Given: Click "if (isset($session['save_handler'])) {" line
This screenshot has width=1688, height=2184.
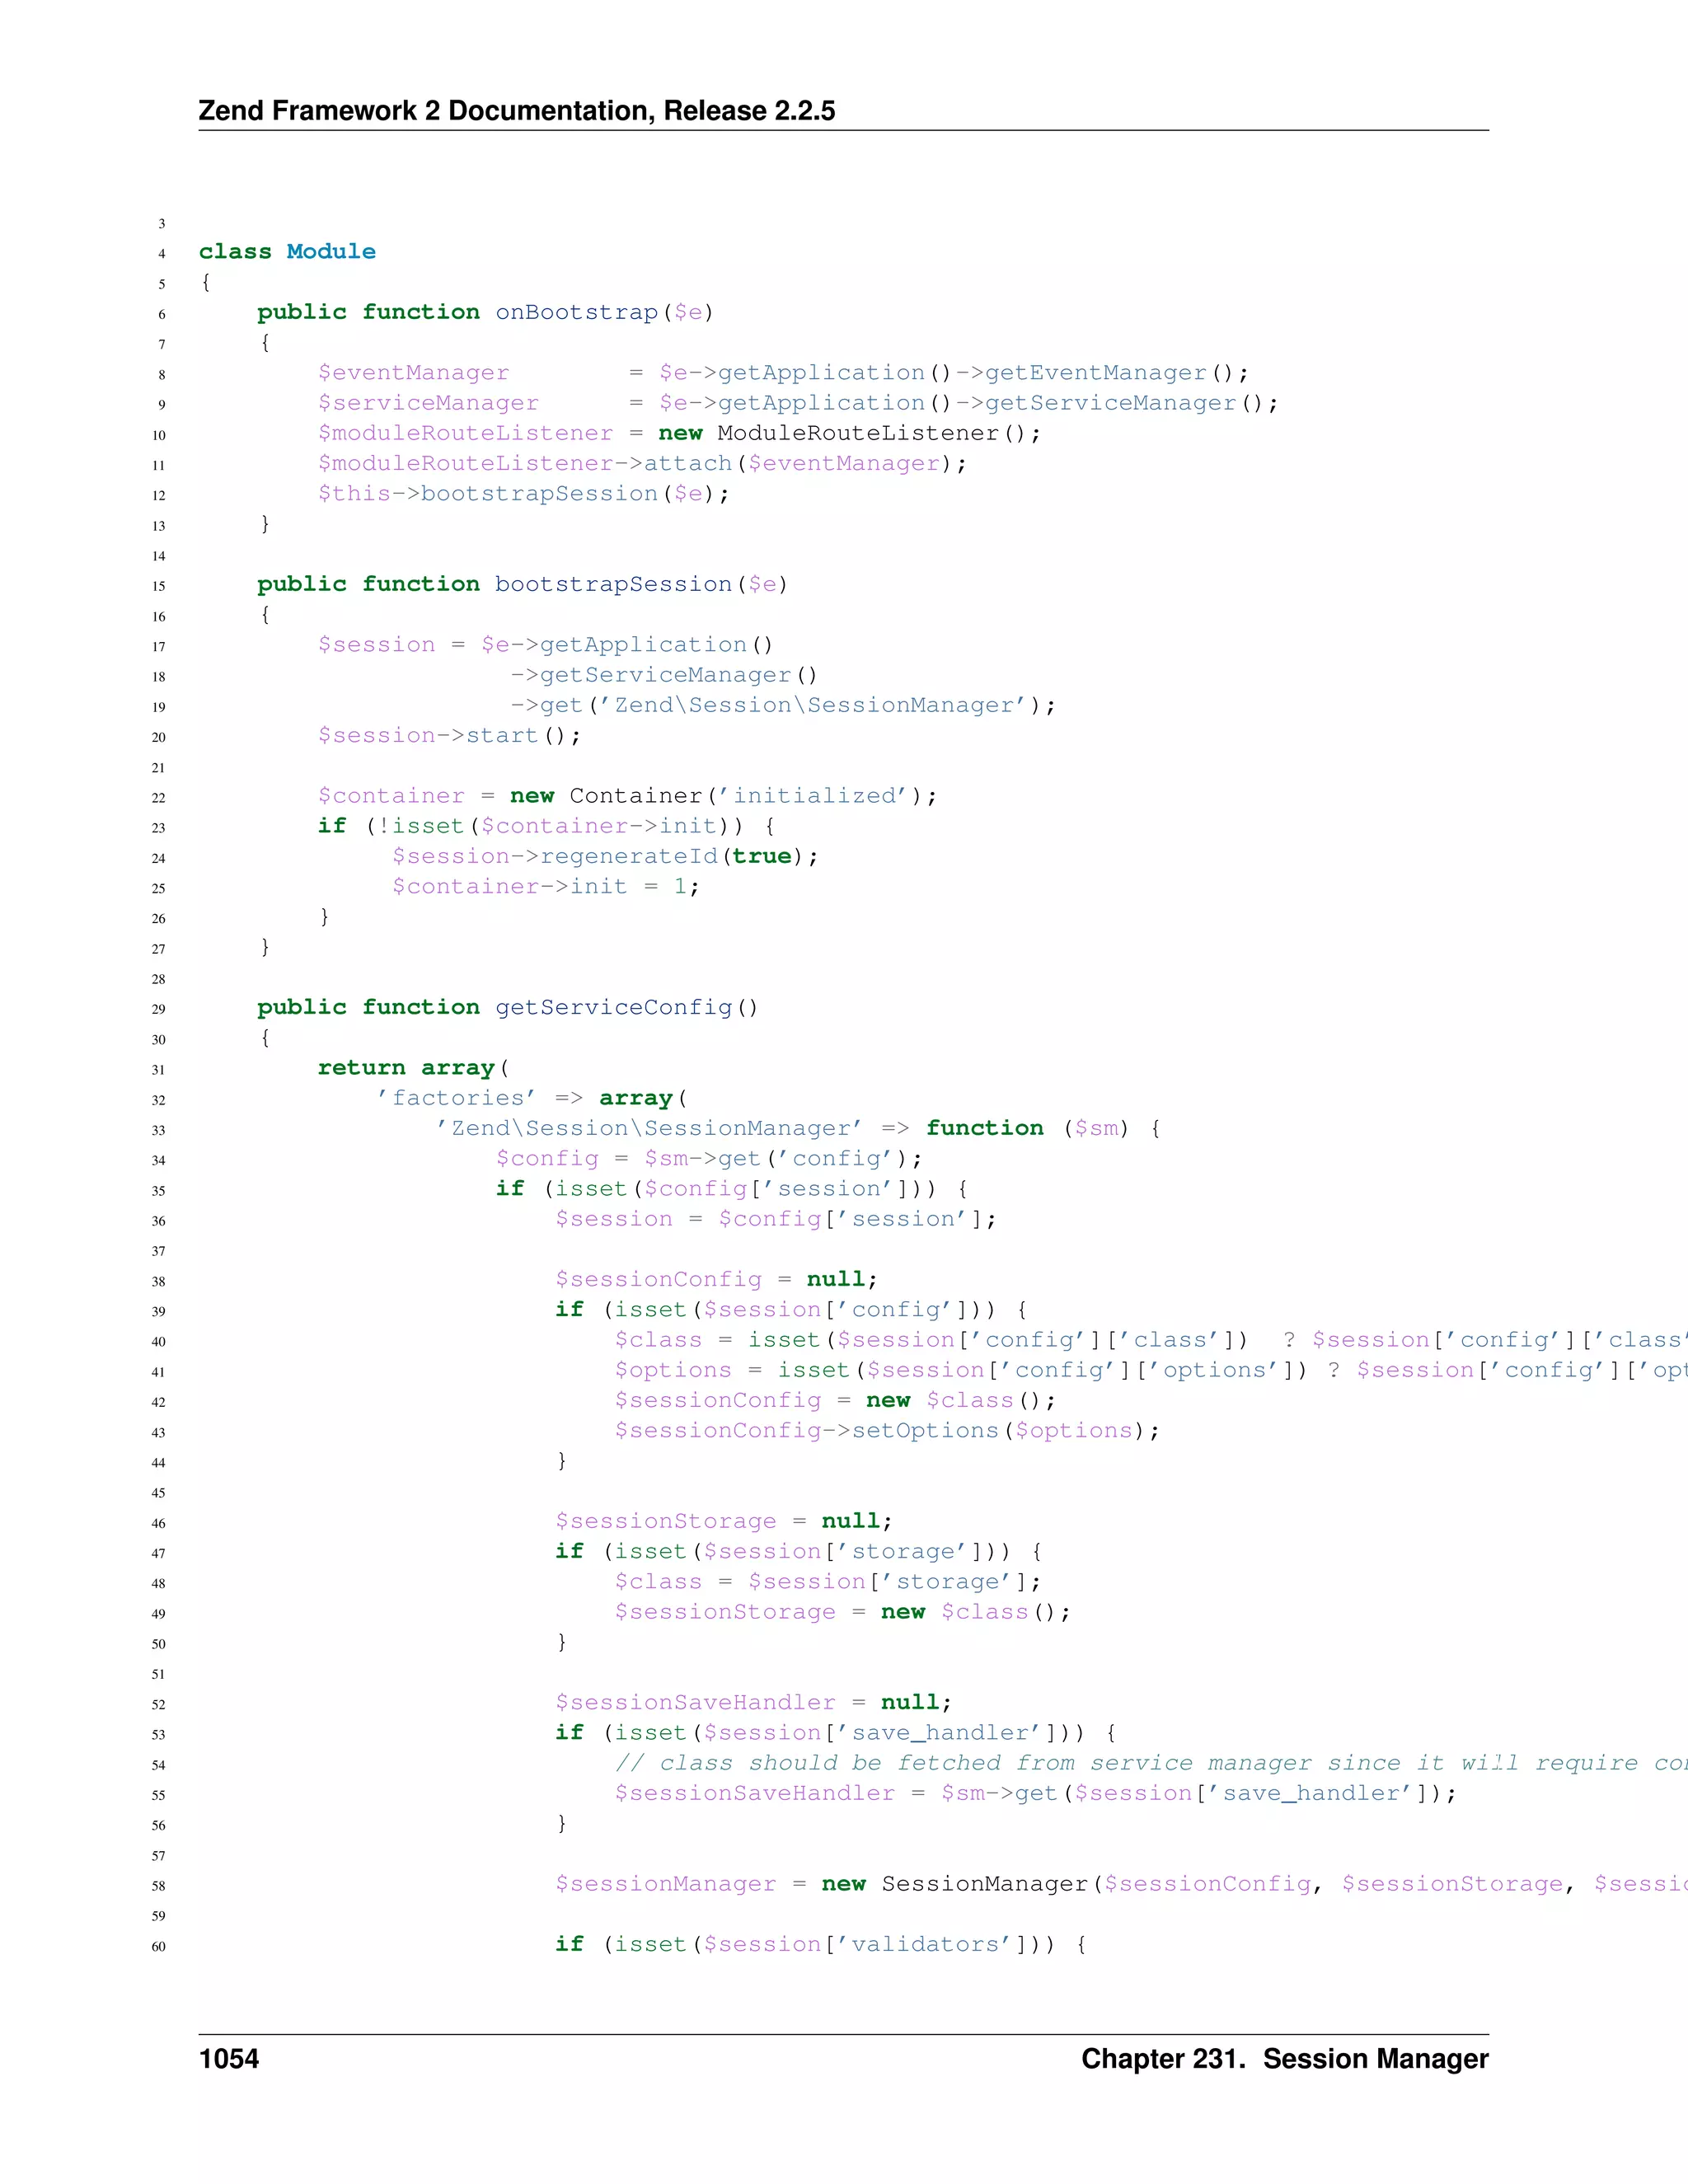Looking at the screenshot, I should 835,1733.
